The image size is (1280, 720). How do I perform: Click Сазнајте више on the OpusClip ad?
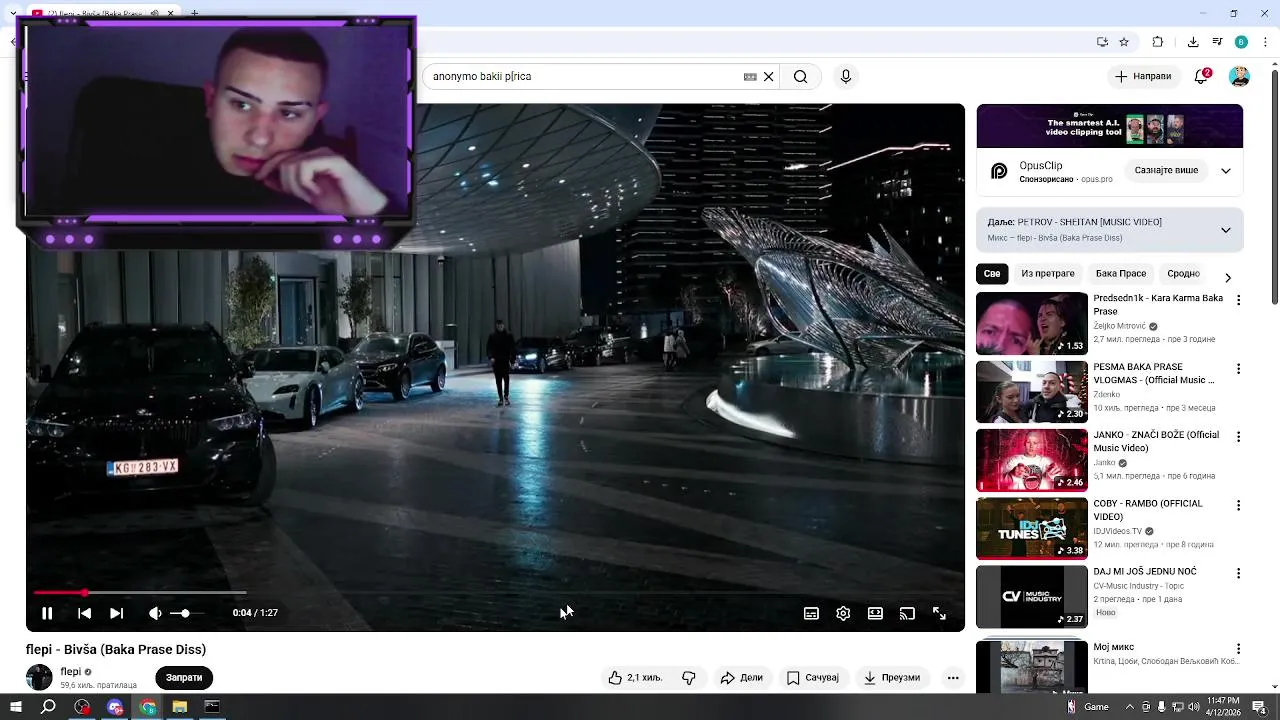tap(1166, 171)
